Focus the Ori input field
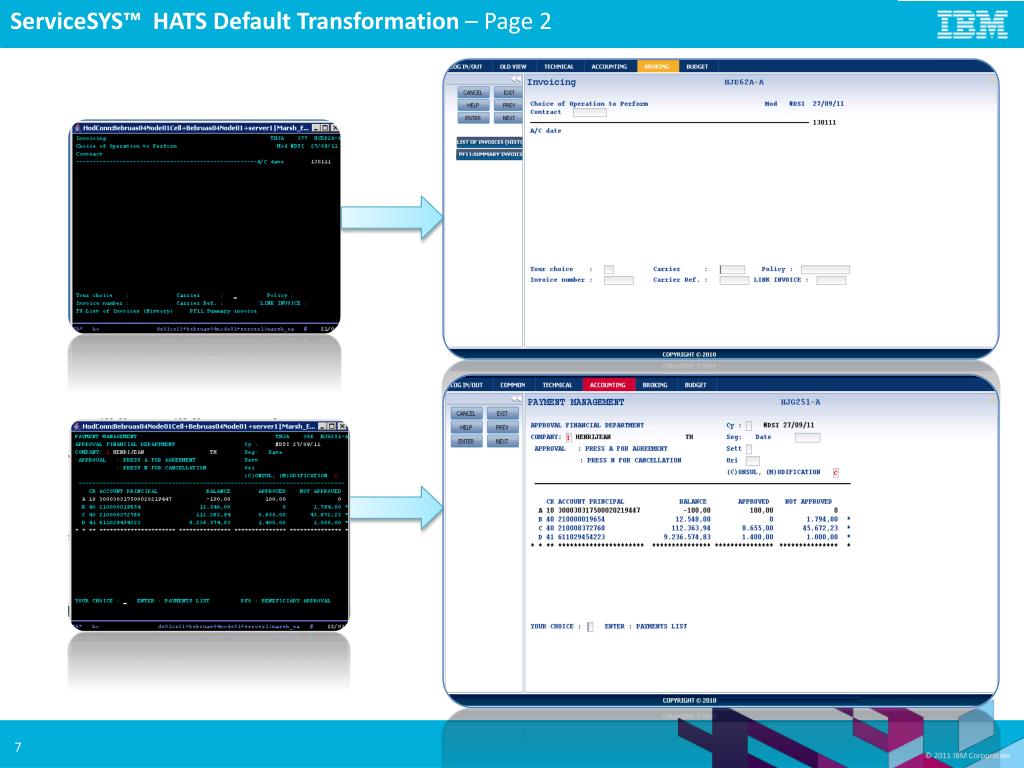Screen dimensions: 1024x768 [752, 461]
